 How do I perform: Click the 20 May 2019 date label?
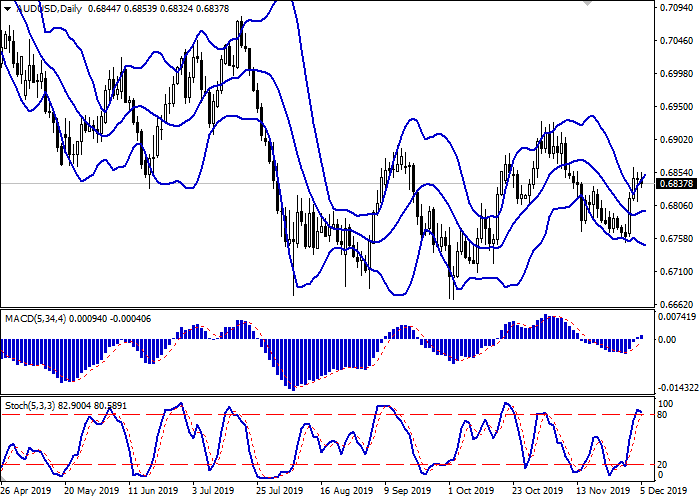(92, 492)
